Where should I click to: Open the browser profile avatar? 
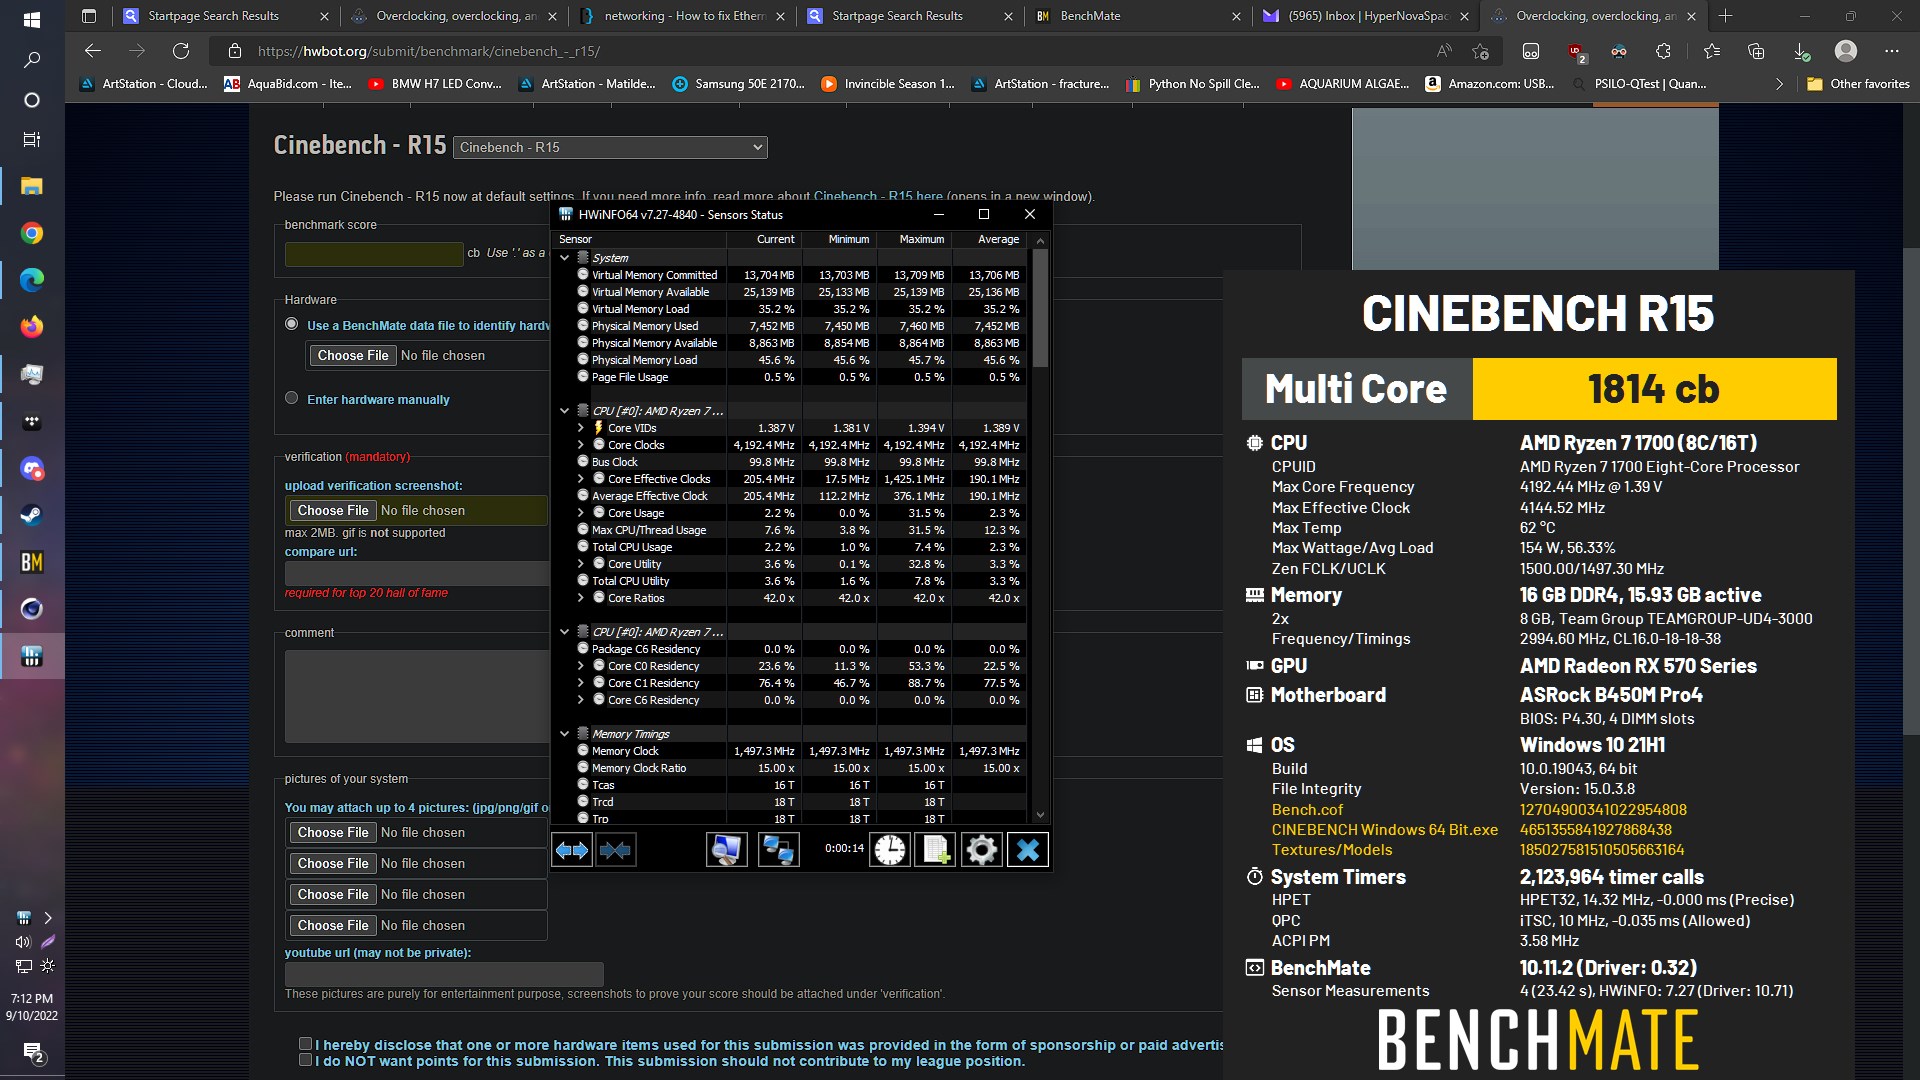[x=1846, y=51]
